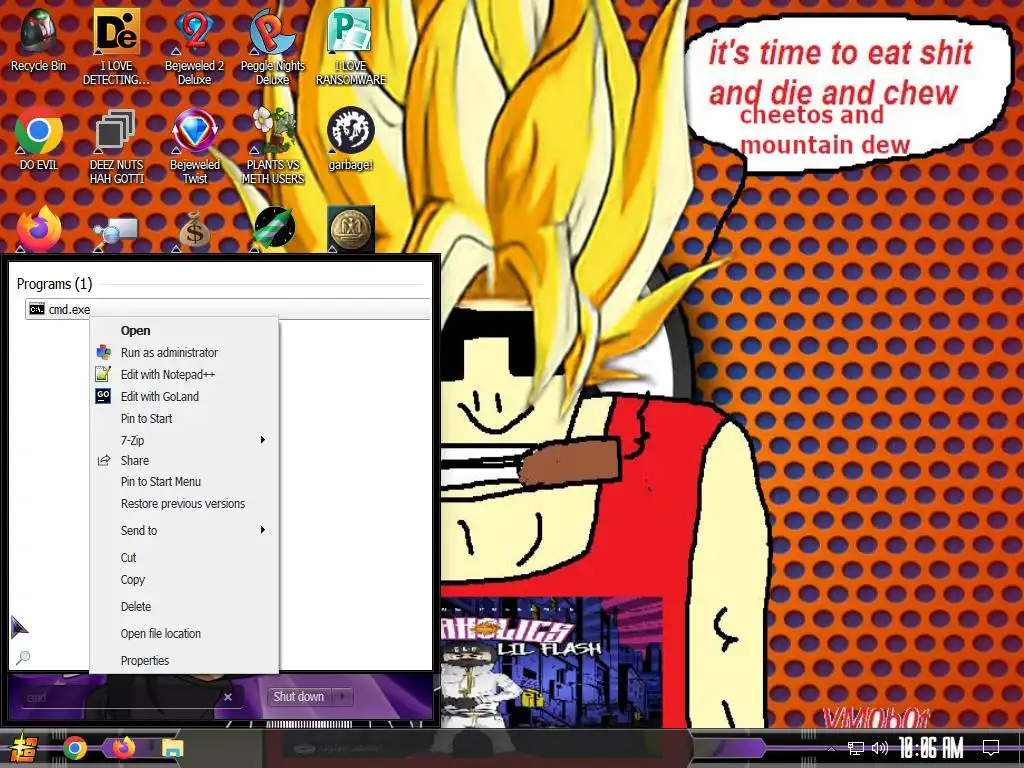Open the I LOVE RANSOMWARE Publisher shortcut
This screenshot has height=768, width=1024.
[x=351, y=46]
